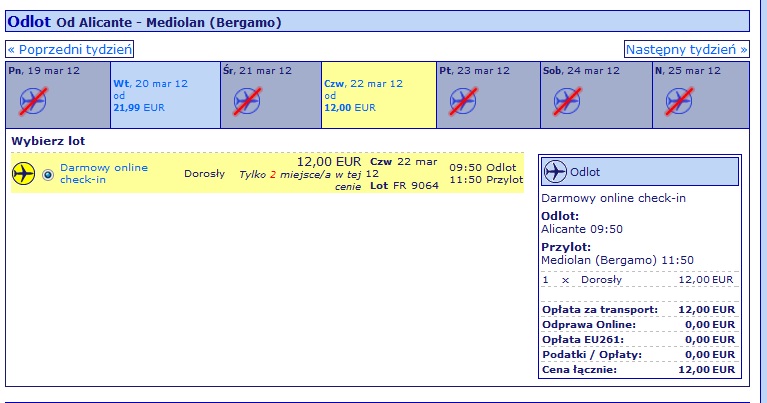Click the Opłata EU261 fee row
Viewport: 767px width, 403px height.
tap(639, 340)
